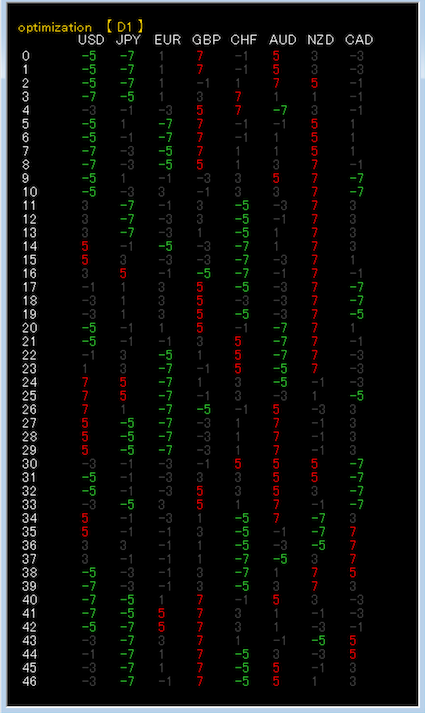Screen dimensions: 425x713
Task: Select the CAD column header
Action: coord(359,40)
